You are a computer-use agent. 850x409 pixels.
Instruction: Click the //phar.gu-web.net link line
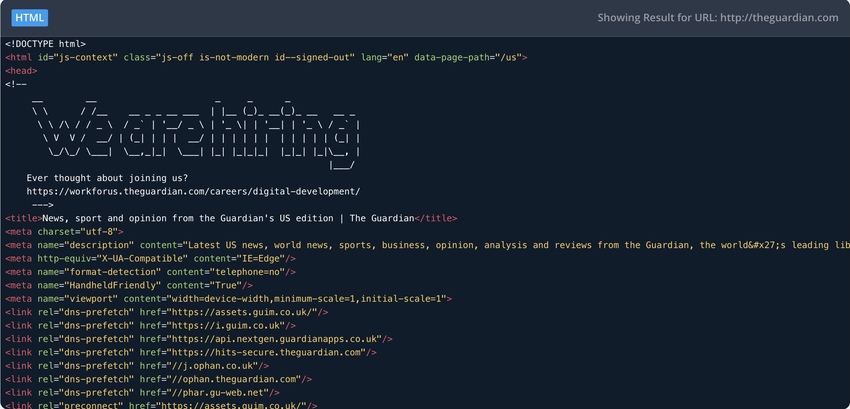pyautogui.click(x=143, y=393)
